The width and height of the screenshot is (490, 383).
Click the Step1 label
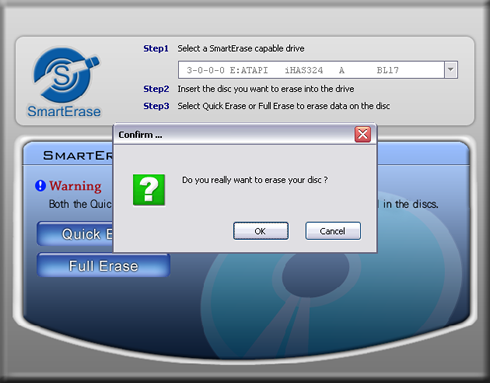coord(156,49)
